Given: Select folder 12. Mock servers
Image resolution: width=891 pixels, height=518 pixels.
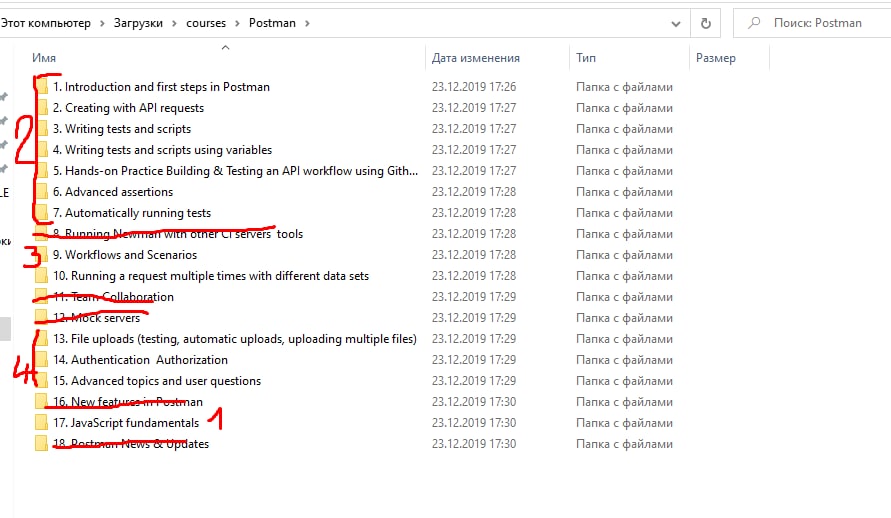Looking at the screenshot, I should [97, 318].
